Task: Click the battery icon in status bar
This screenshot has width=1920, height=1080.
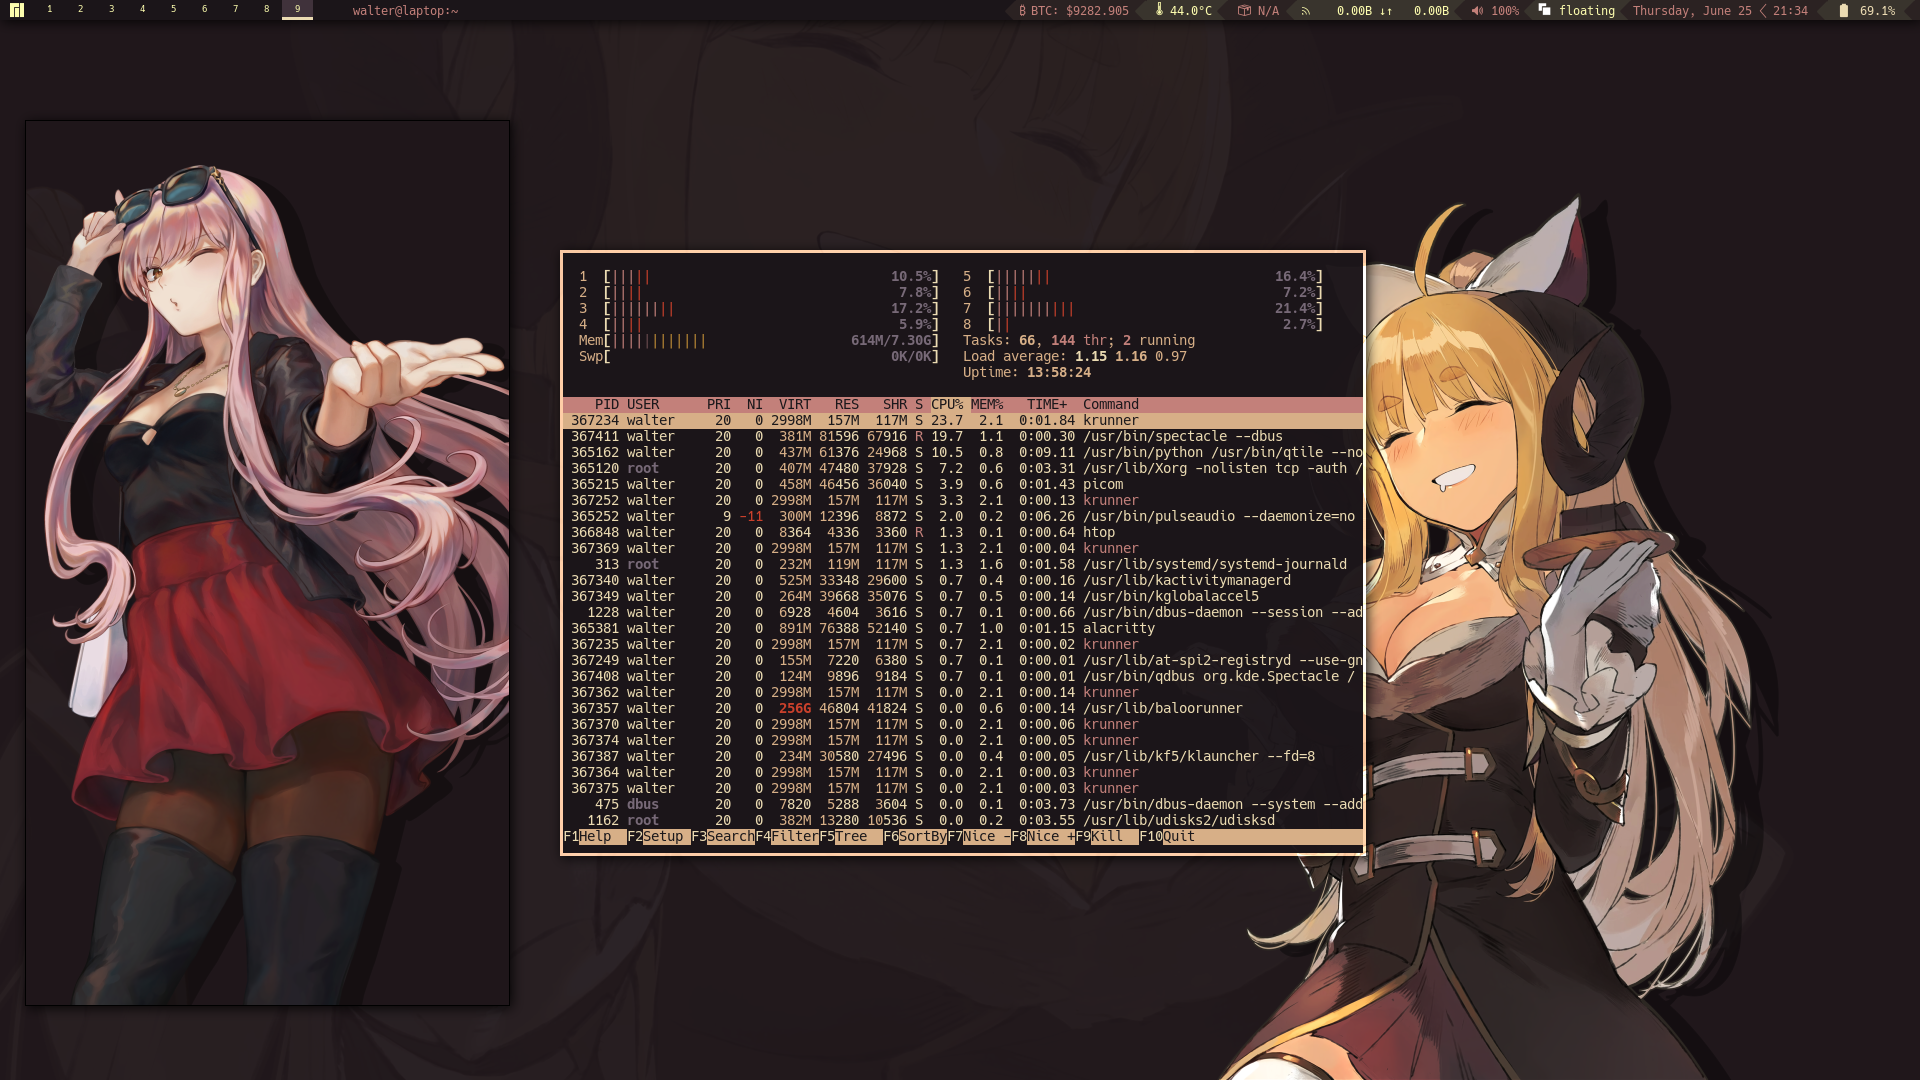Action: pos(1843,10)
